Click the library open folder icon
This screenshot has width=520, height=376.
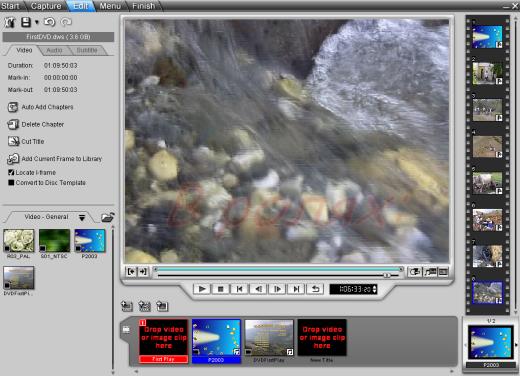click(108, 217)
